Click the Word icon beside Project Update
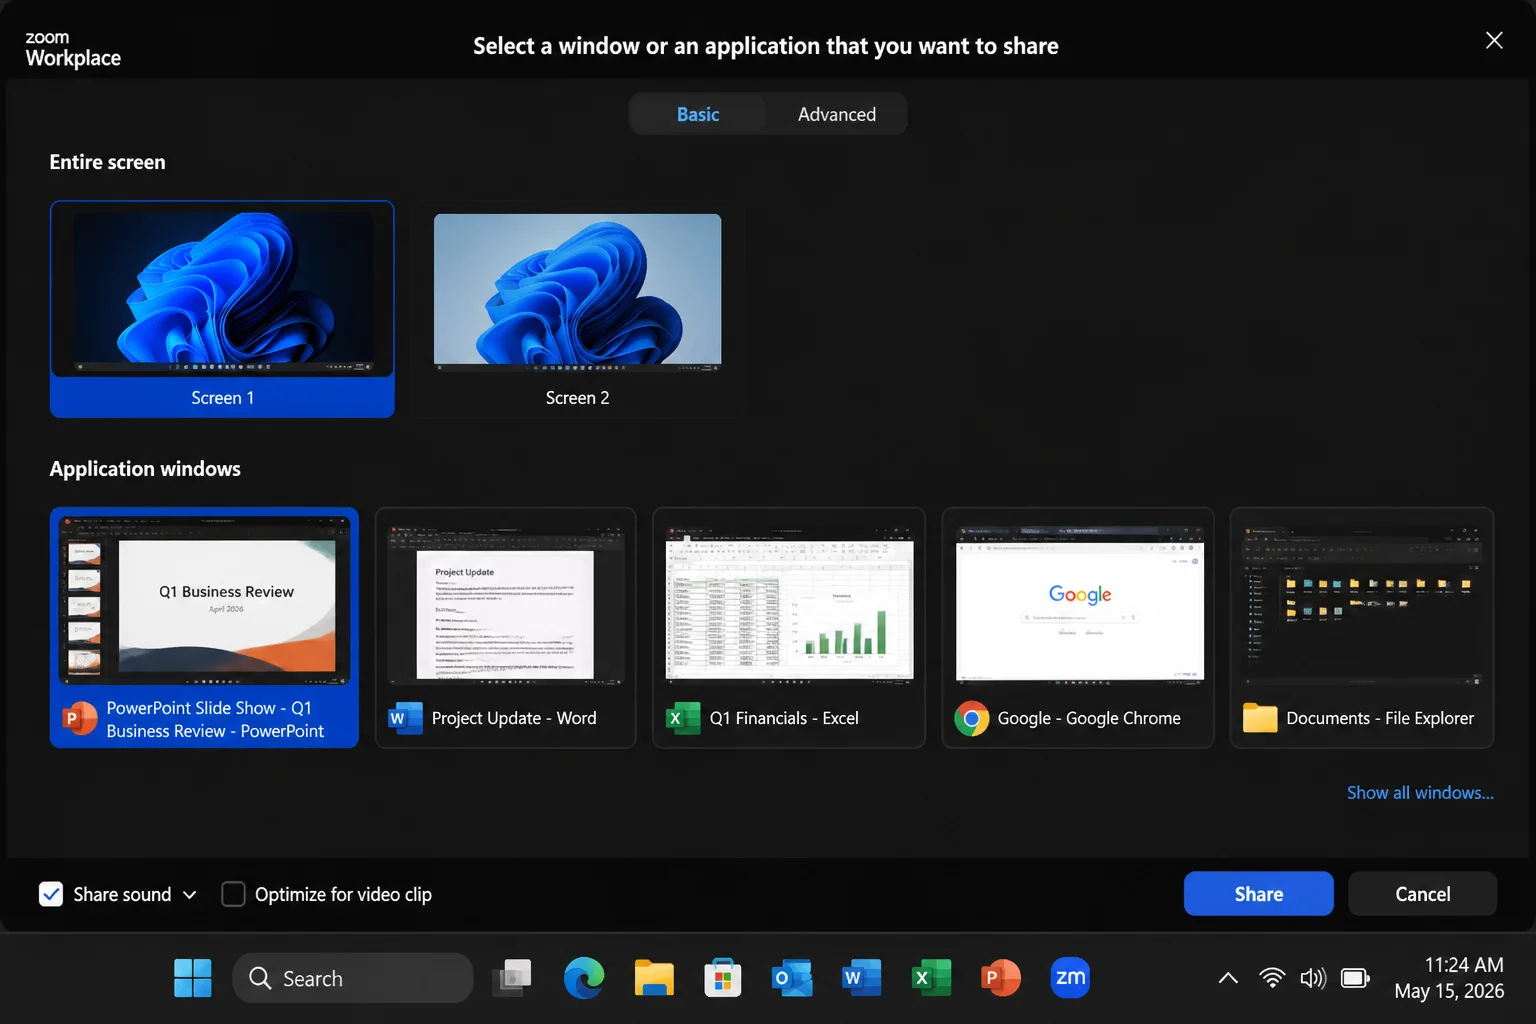This screenshot has width=1536, height=1024. click(405, 718)
